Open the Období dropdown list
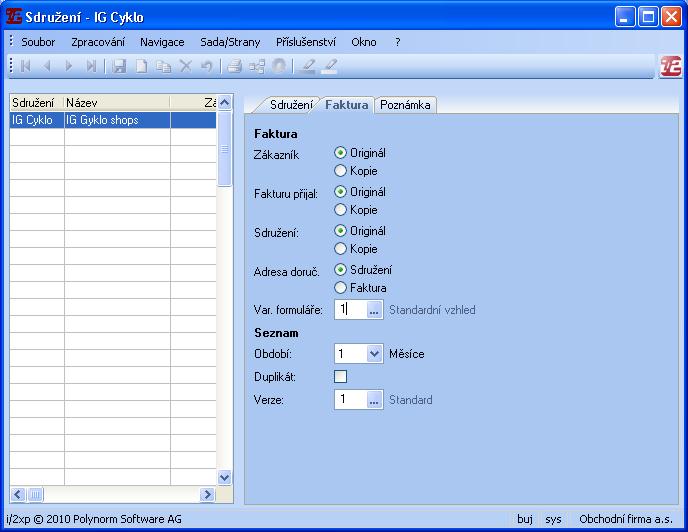688x532 pixels. coord(374,353)
